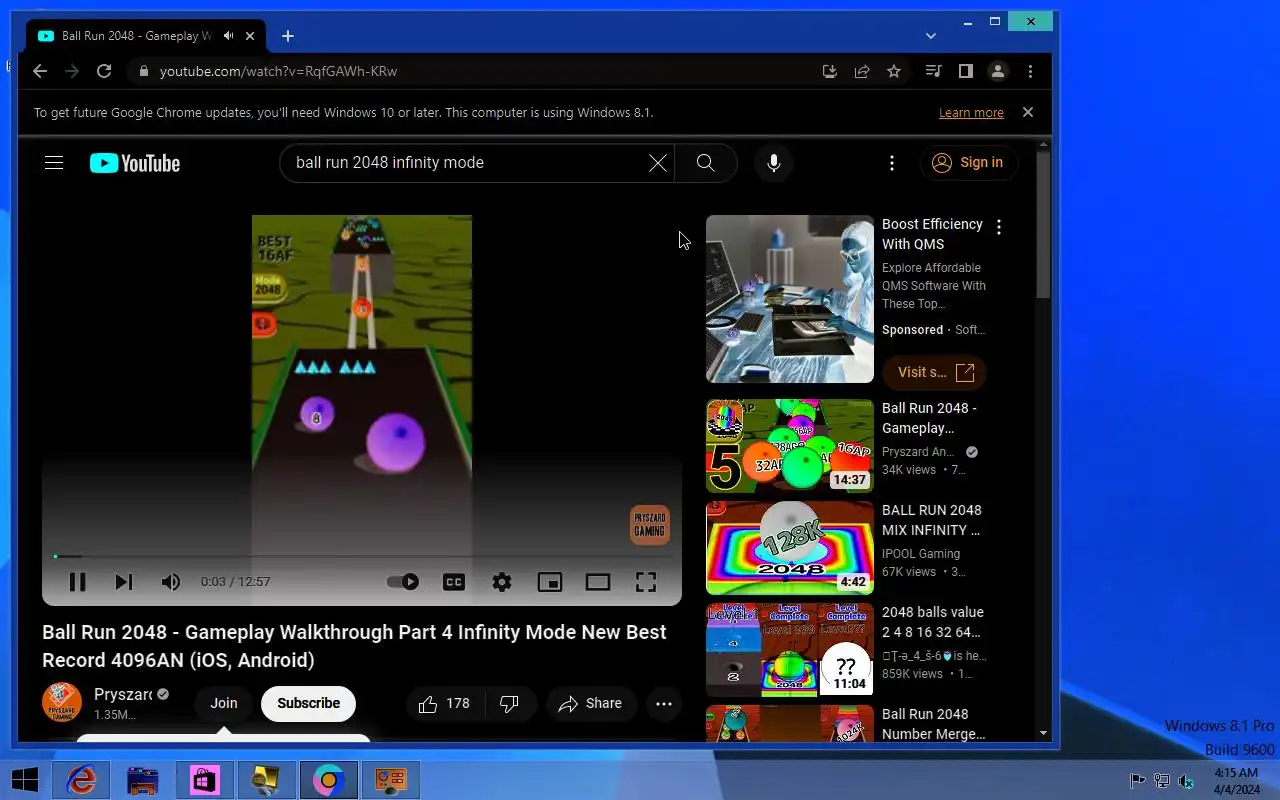Start voice search with microphone icon
The width and height of the screenshot is (1280, 800).
click(773, 163)
